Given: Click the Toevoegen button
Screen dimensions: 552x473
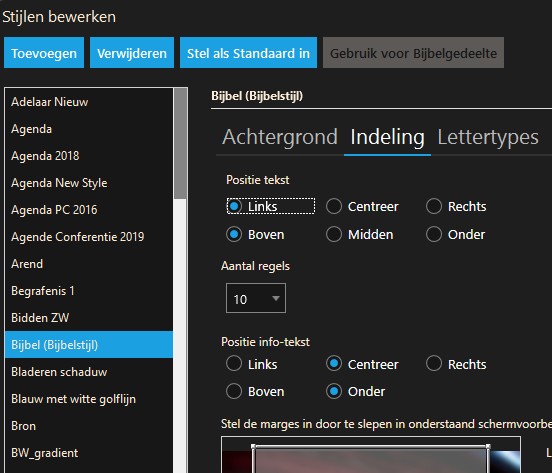Looking at the screenshot, I should pos(44,53).
